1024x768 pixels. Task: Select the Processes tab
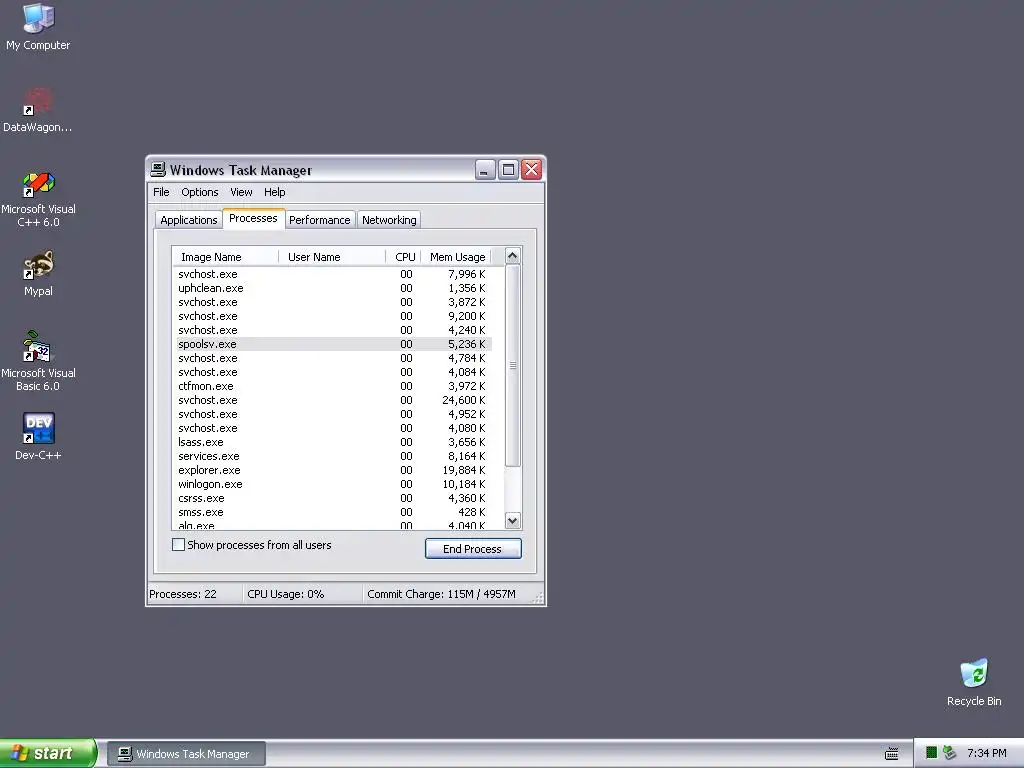click(253, 218)
